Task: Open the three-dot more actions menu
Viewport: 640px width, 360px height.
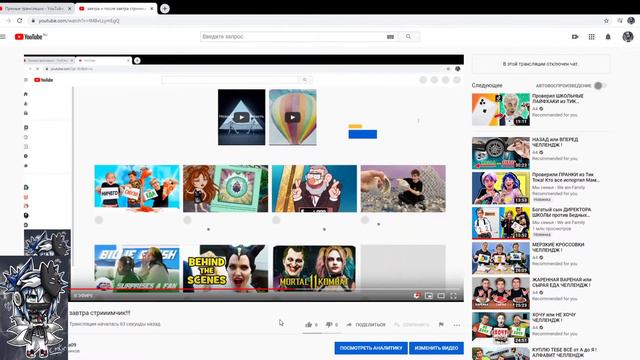Action: [x=457, y=325]
